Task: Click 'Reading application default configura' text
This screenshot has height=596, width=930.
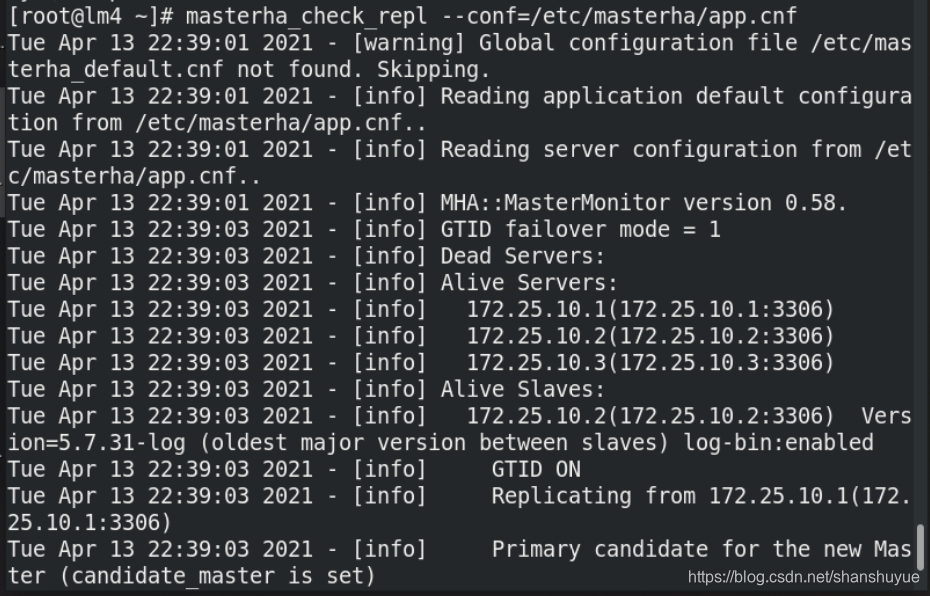Action: 676,96
